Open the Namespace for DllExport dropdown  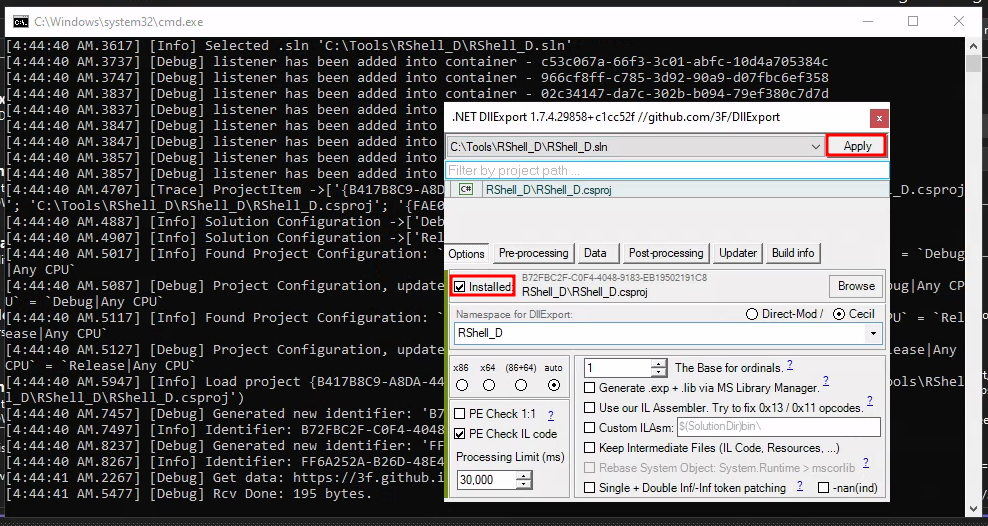874,333
